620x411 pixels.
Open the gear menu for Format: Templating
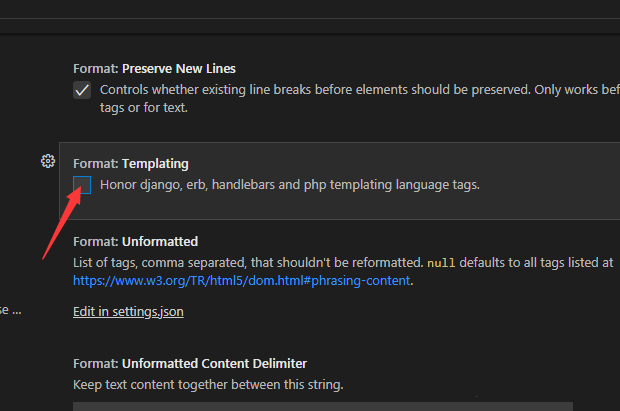point(47,161)
